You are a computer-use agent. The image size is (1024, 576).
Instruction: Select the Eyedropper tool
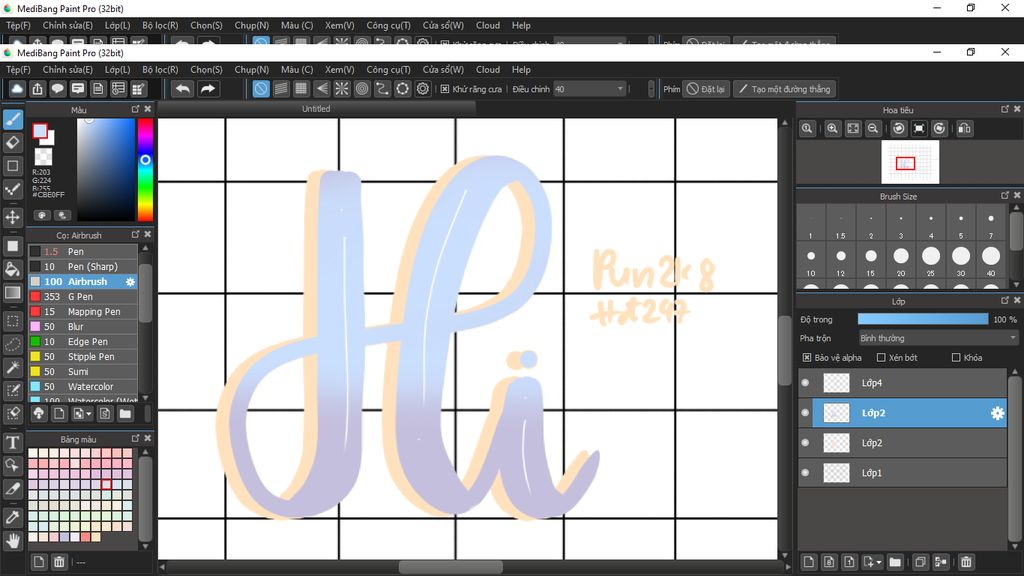(x=12, y=517)
